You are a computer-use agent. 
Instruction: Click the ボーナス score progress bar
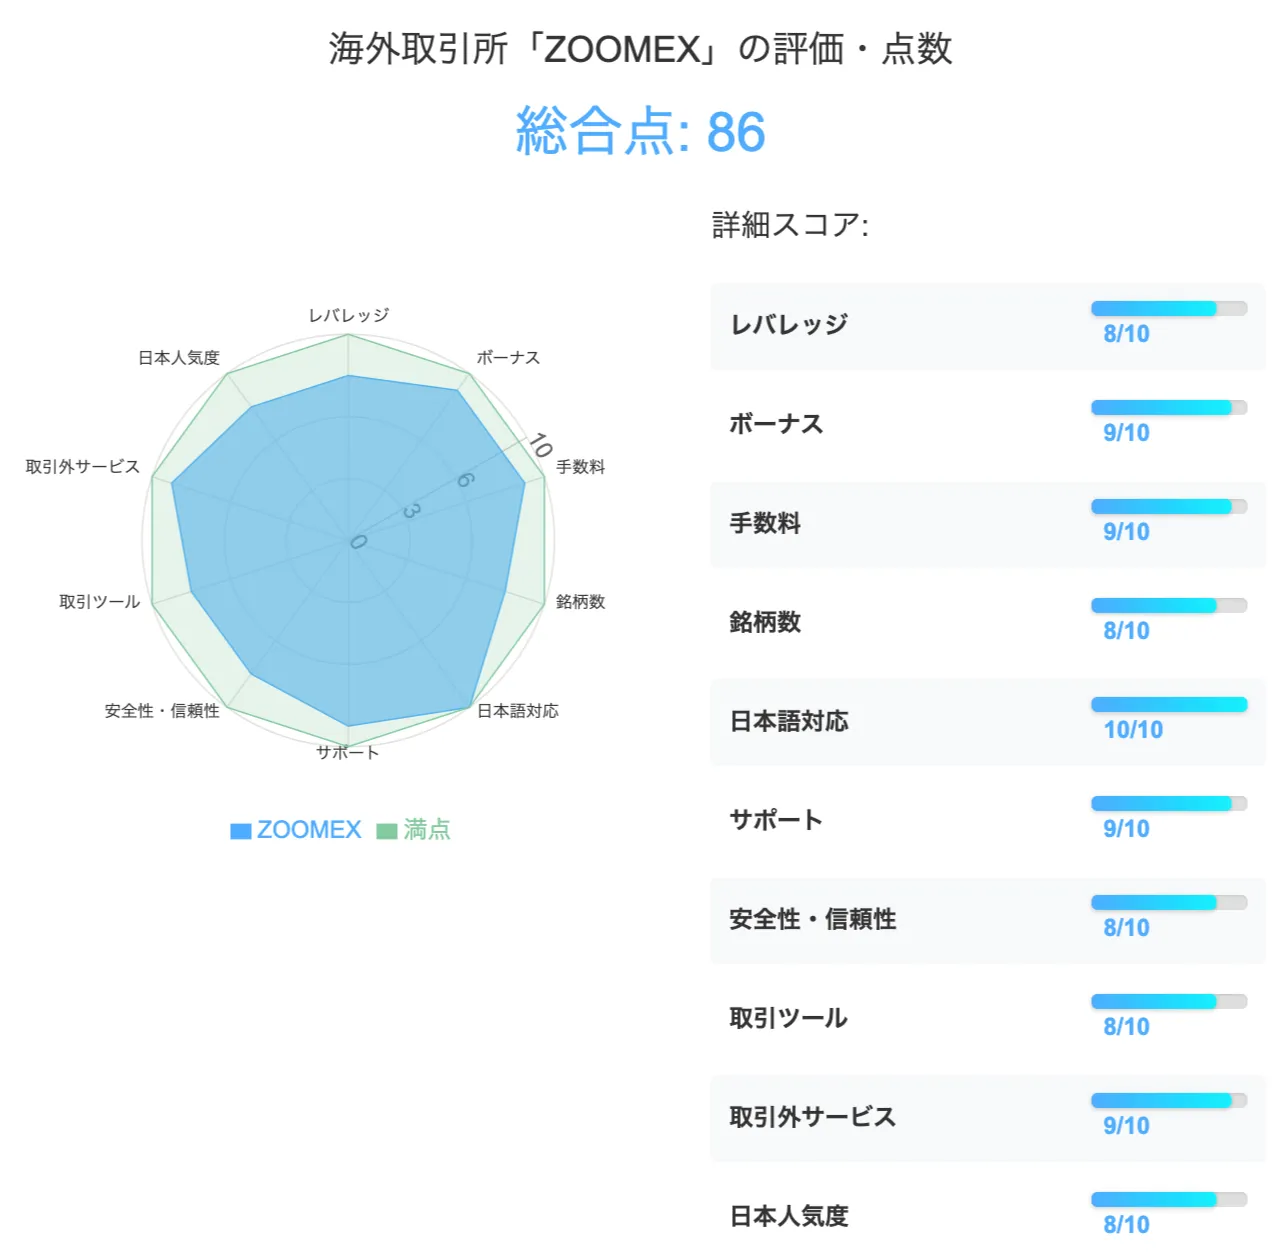(1169, 408)
